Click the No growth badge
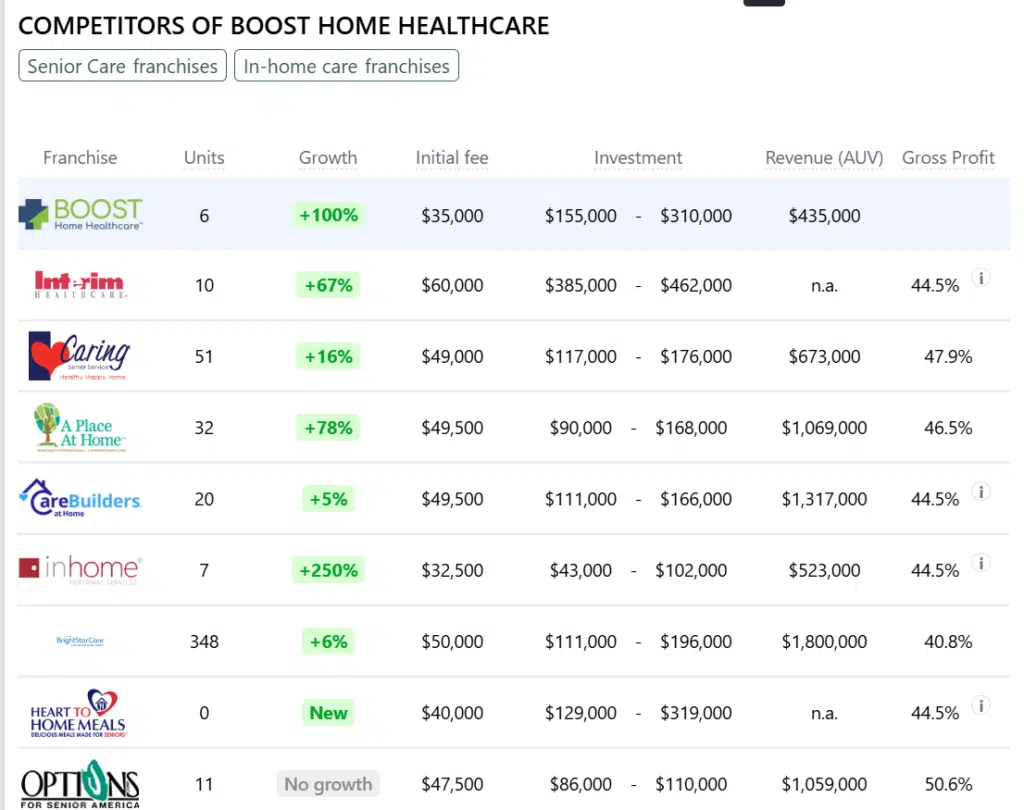 click(328, 784)
